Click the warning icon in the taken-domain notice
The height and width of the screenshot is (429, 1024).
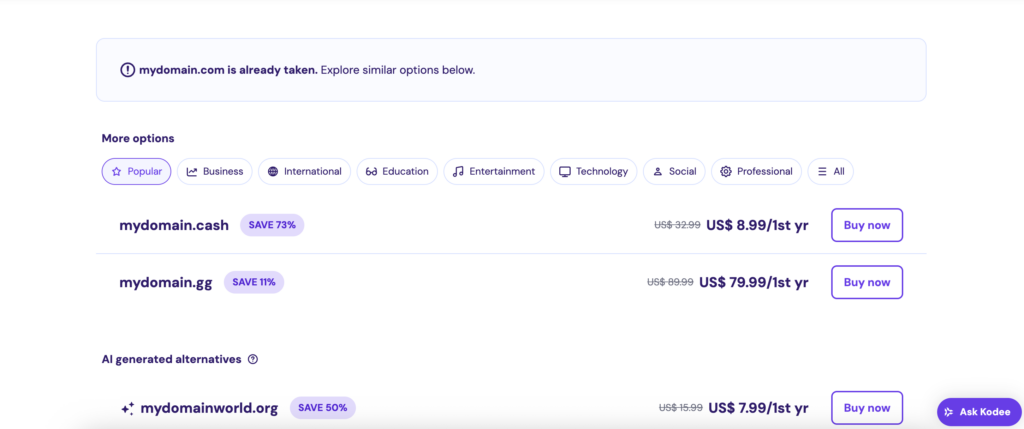pos(127,70)
